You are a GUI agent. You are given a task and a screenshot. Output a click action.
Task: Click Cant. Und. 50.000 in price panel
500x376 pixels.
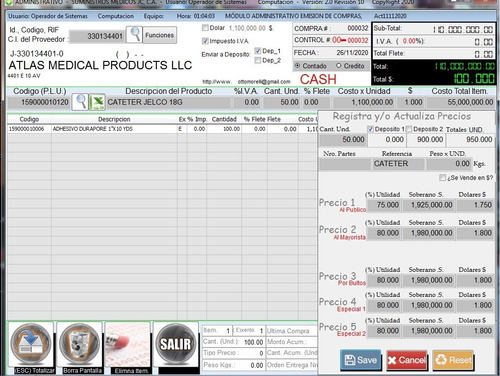(343, 140)
